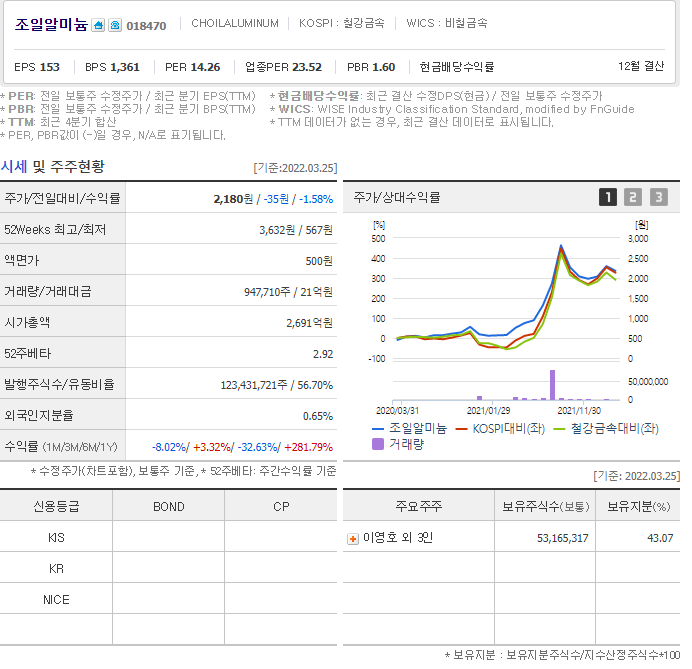Click the 보유주식수(보통) column header
Viewport: 692px width, 669px height.
click(545, 506)
